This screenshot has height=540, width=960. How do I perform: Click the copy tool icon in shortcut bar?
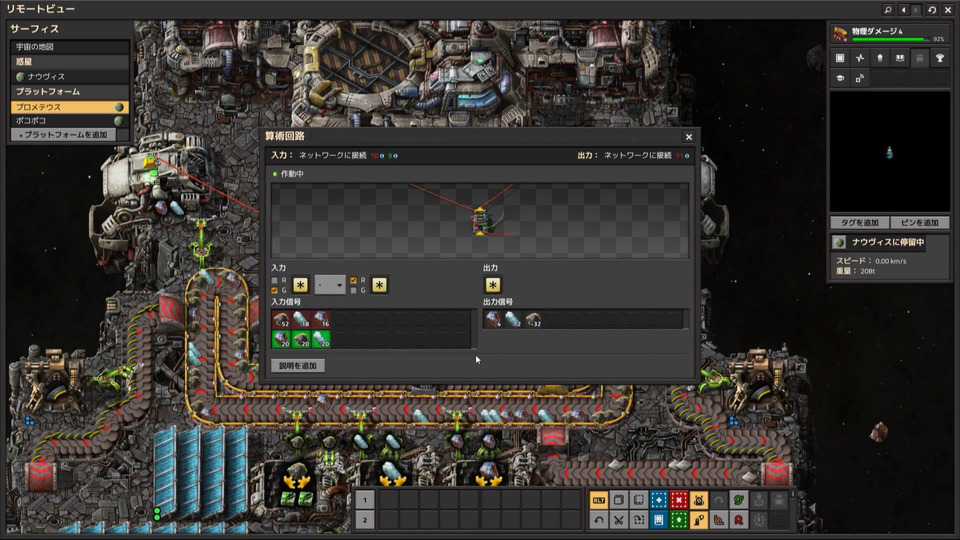click(x=618, y=500)
